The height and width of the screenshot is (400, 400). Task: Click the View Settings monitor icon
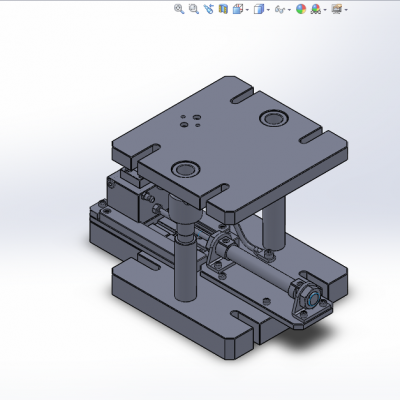(337, 9)
